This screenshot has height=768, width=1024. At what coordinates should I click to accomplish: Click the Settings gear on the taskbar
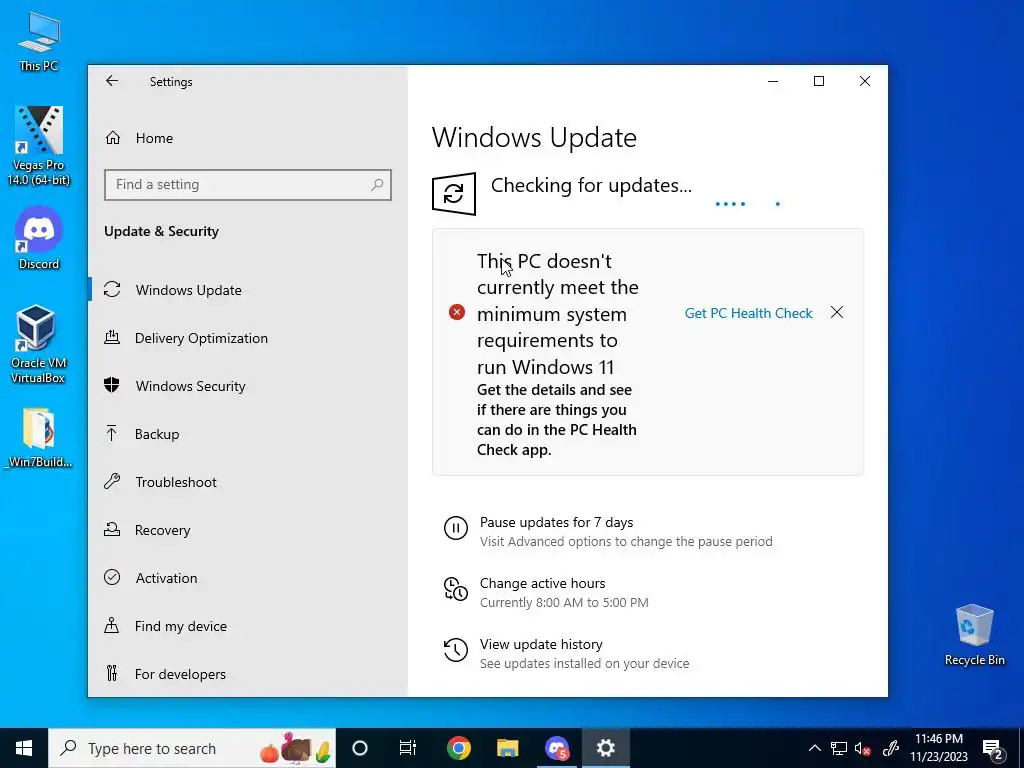(x=605, y=748)
